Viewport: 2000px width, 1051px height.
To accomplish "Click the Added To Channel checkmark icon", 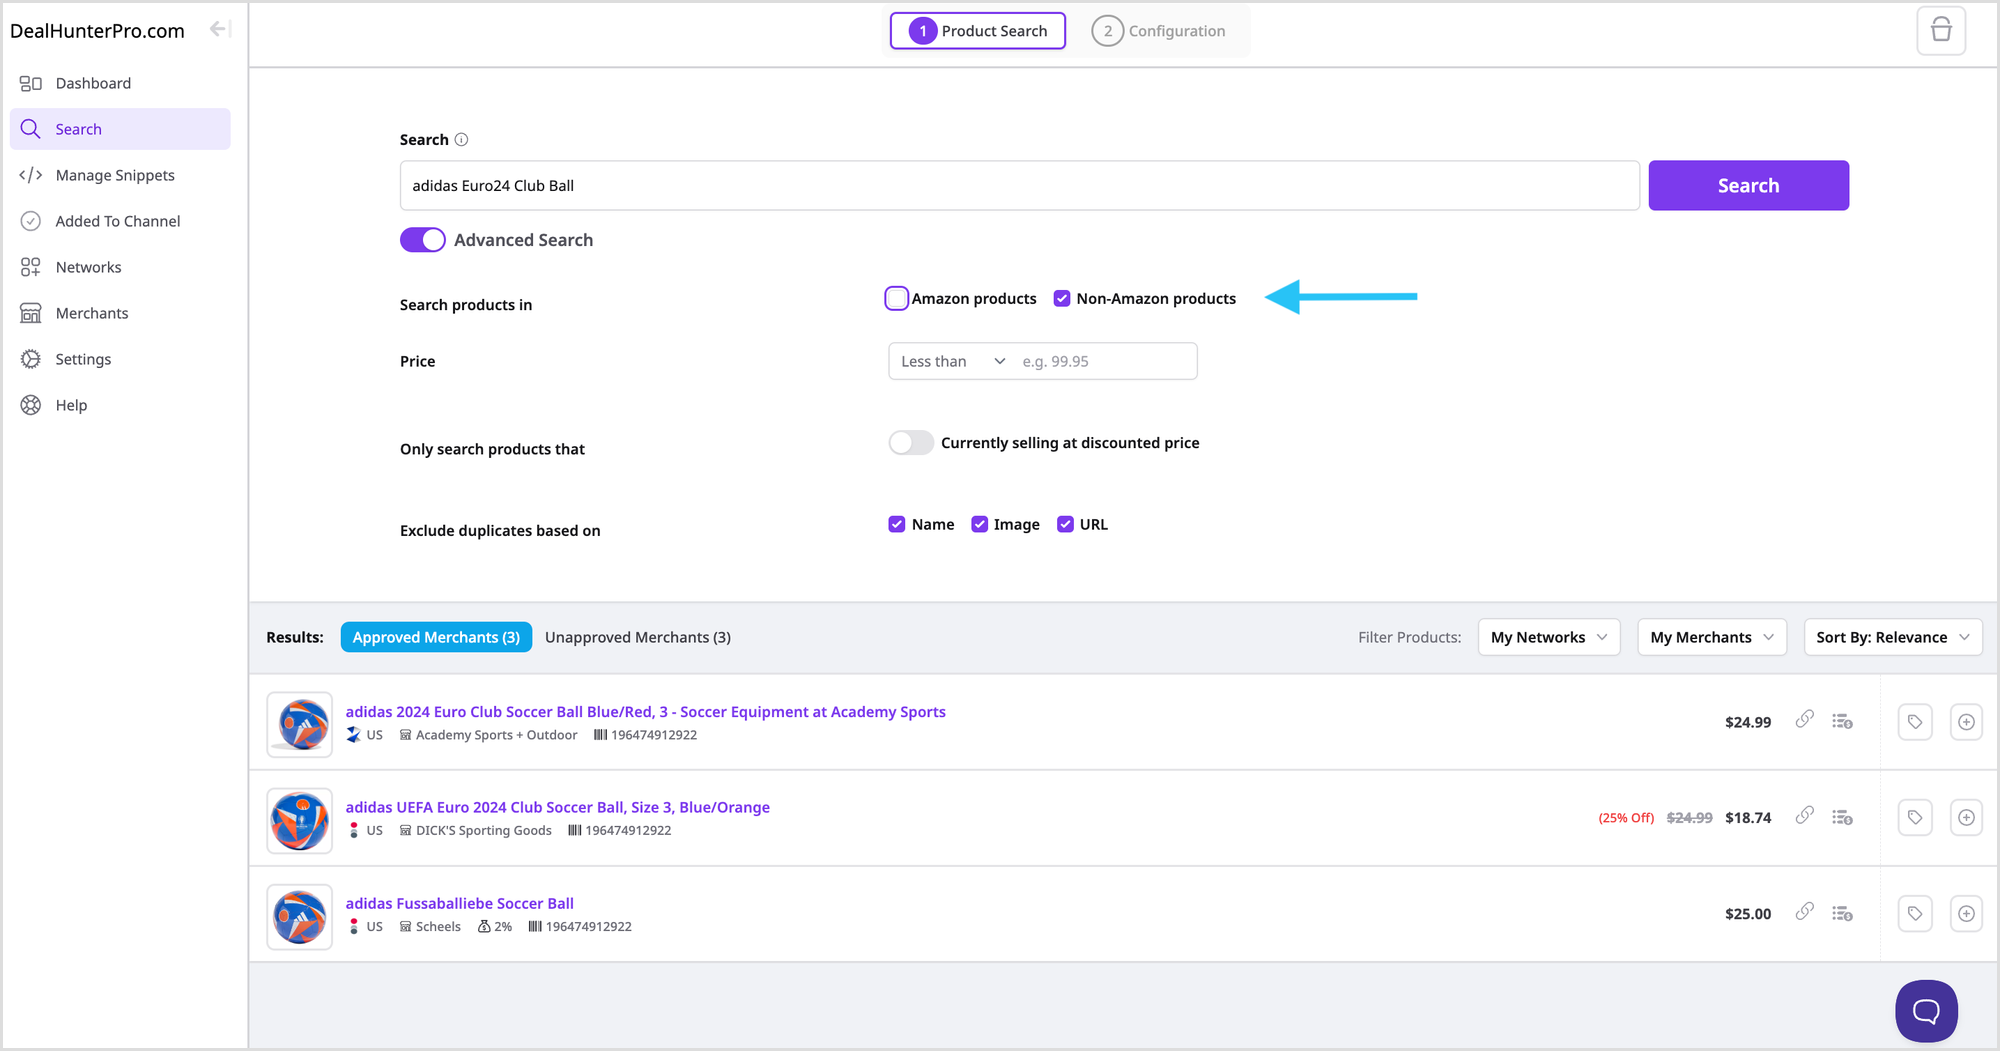I will (x=31, y=221).
